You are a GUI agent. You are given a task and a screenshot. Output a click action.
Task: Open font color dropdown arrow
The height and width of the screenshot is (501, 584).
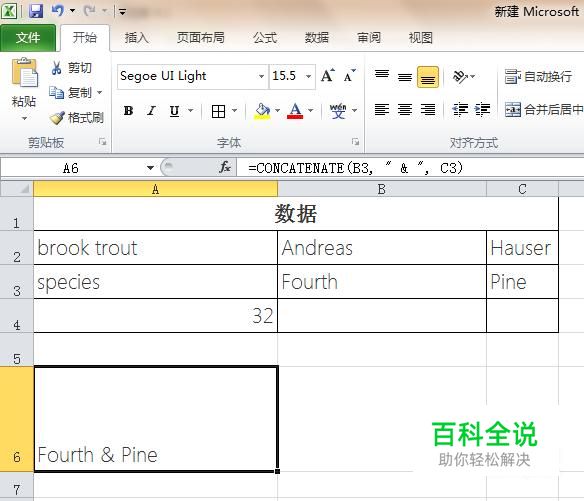coord(311,111)
